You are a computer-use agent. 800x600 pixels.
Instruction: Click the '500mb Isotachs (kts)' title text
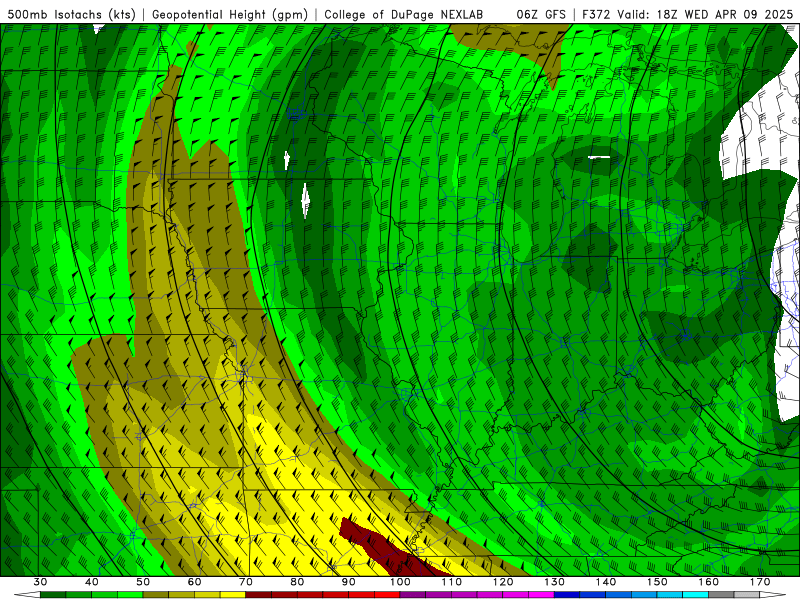(x=72, y=14)
